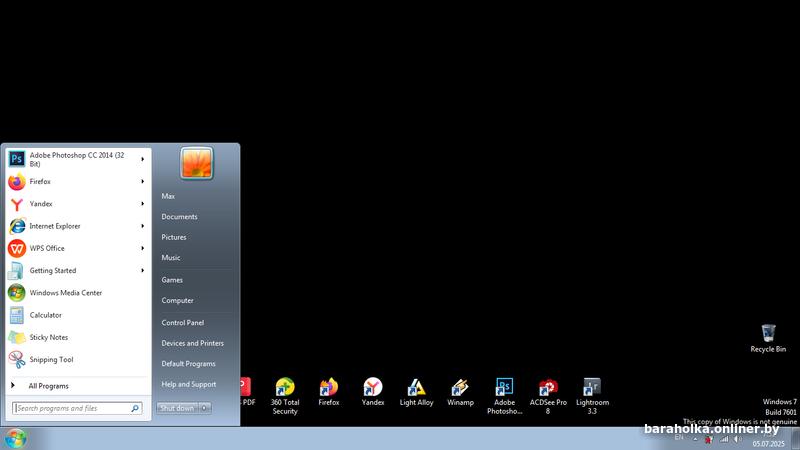Screen dimensions: 800x450
Task: Open network signal icon in system tray
Action: pos(724,439)
